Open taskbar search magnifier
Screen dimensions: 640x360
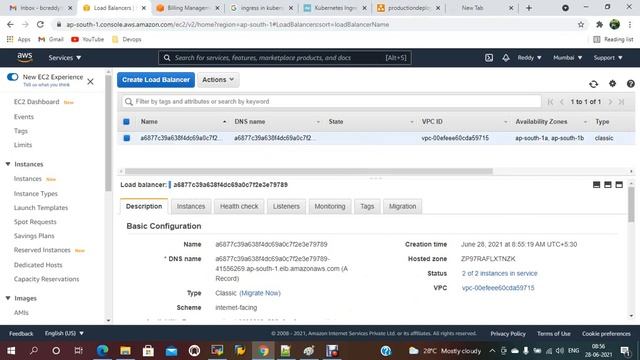tap(34, 350)
